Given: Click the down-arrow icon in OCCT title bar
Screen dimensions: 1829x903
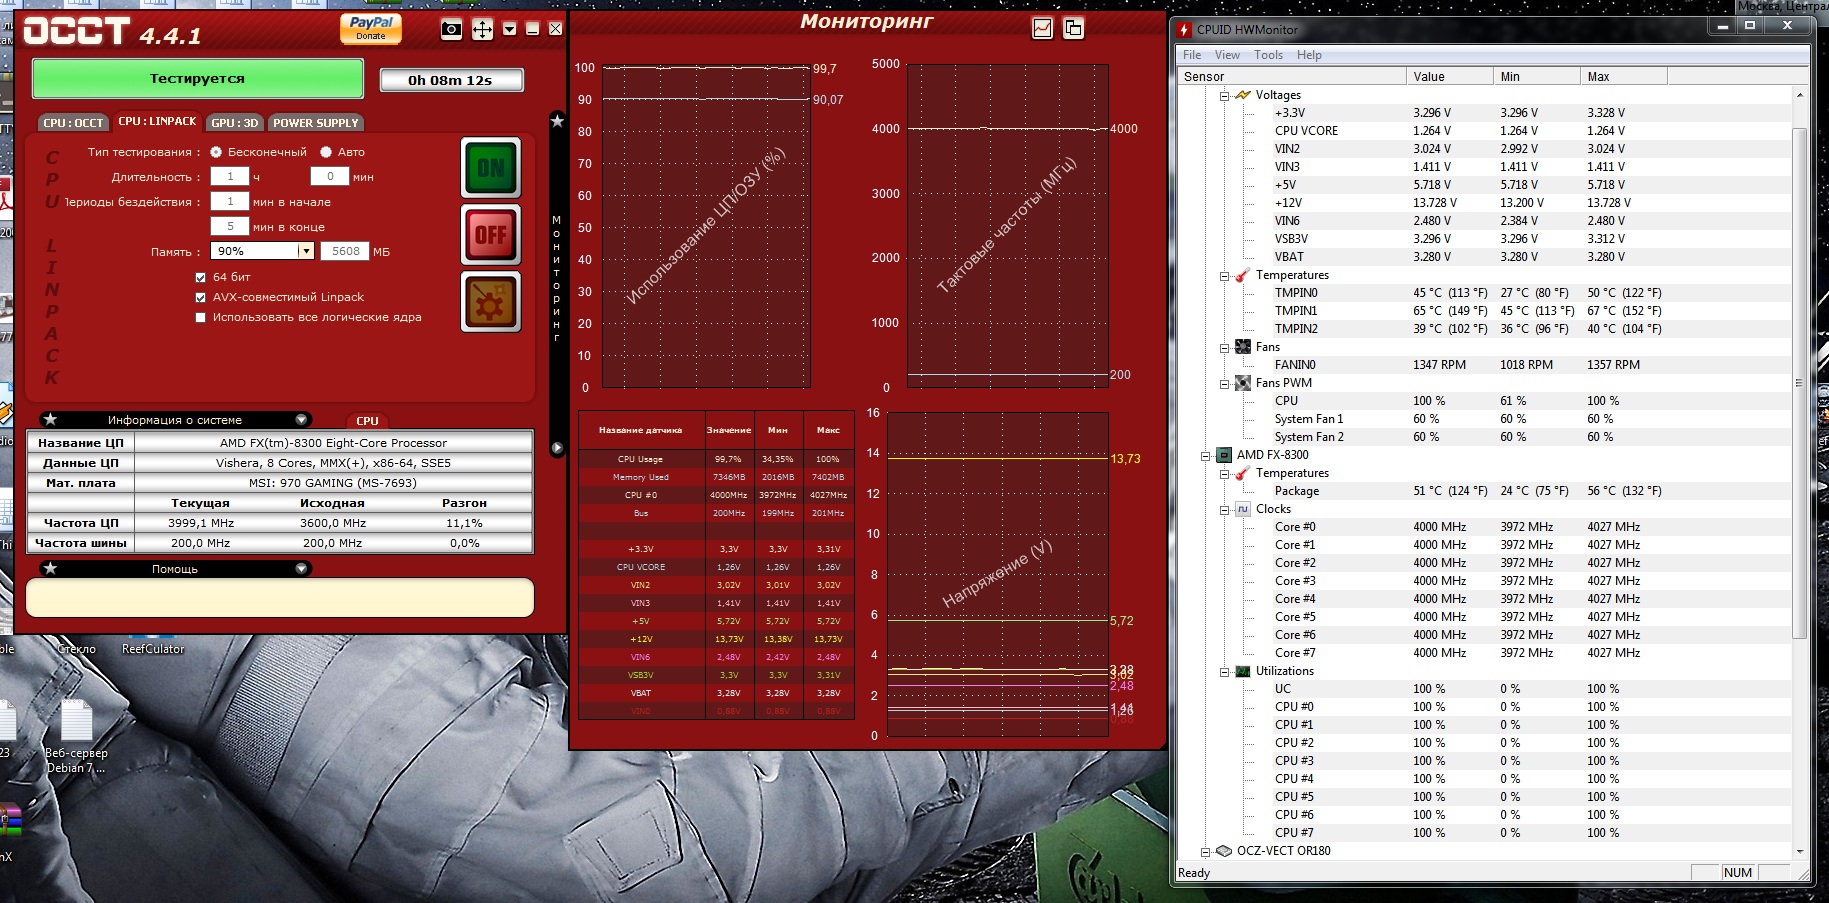Looking at the screenshot, I should pos(510,29).
